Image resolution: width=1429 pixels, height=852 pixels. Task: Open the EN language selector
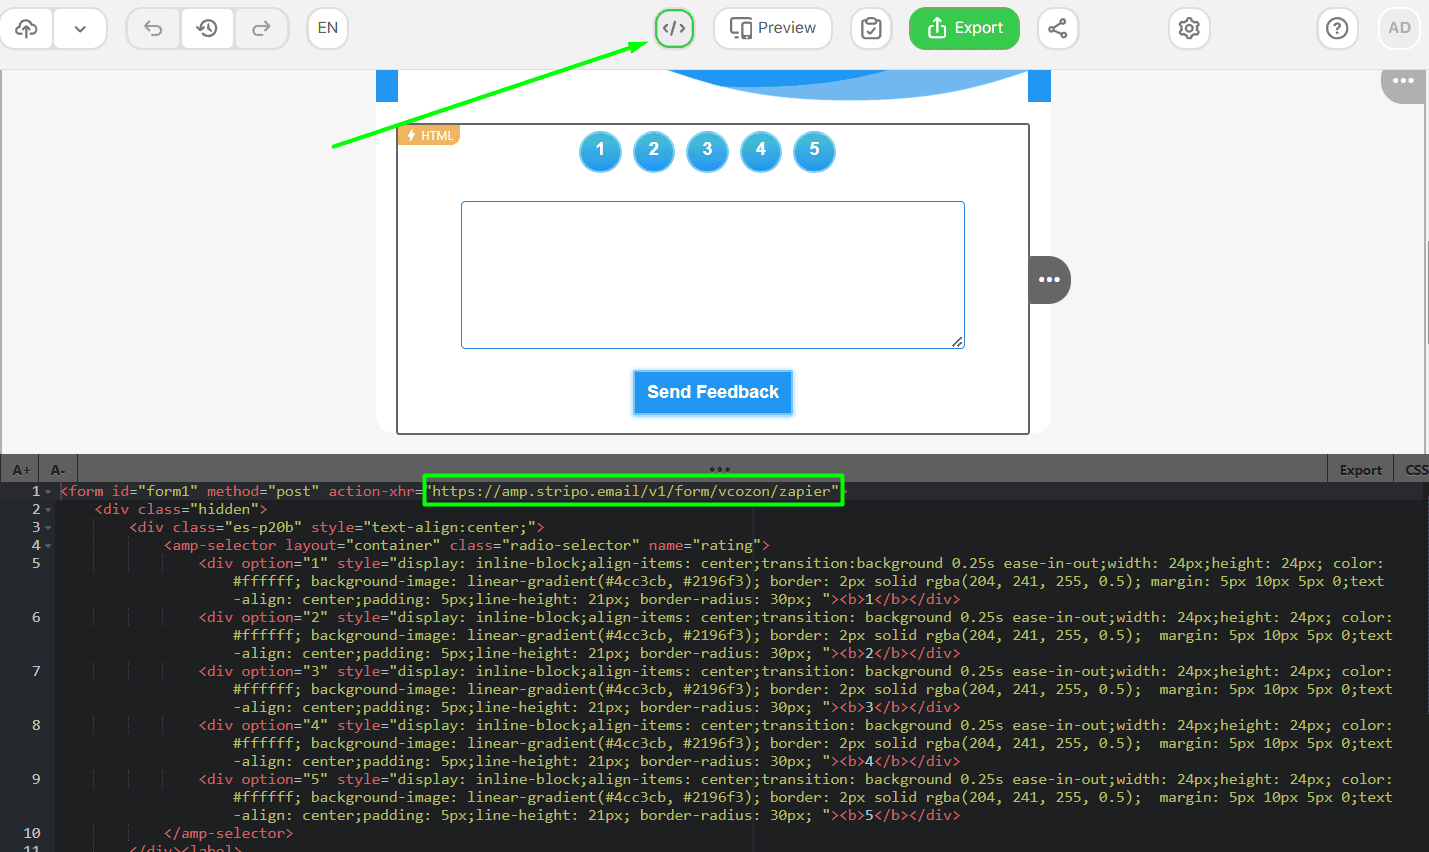[x=328, y=28]
